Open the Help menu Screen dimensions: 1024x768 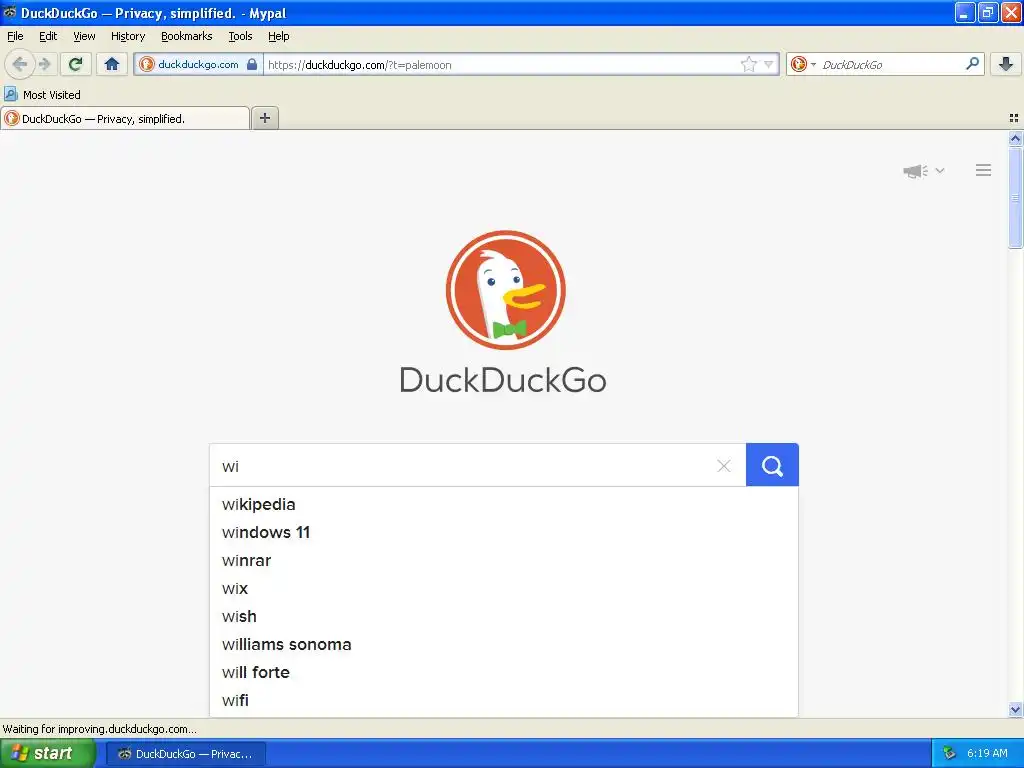278,36
